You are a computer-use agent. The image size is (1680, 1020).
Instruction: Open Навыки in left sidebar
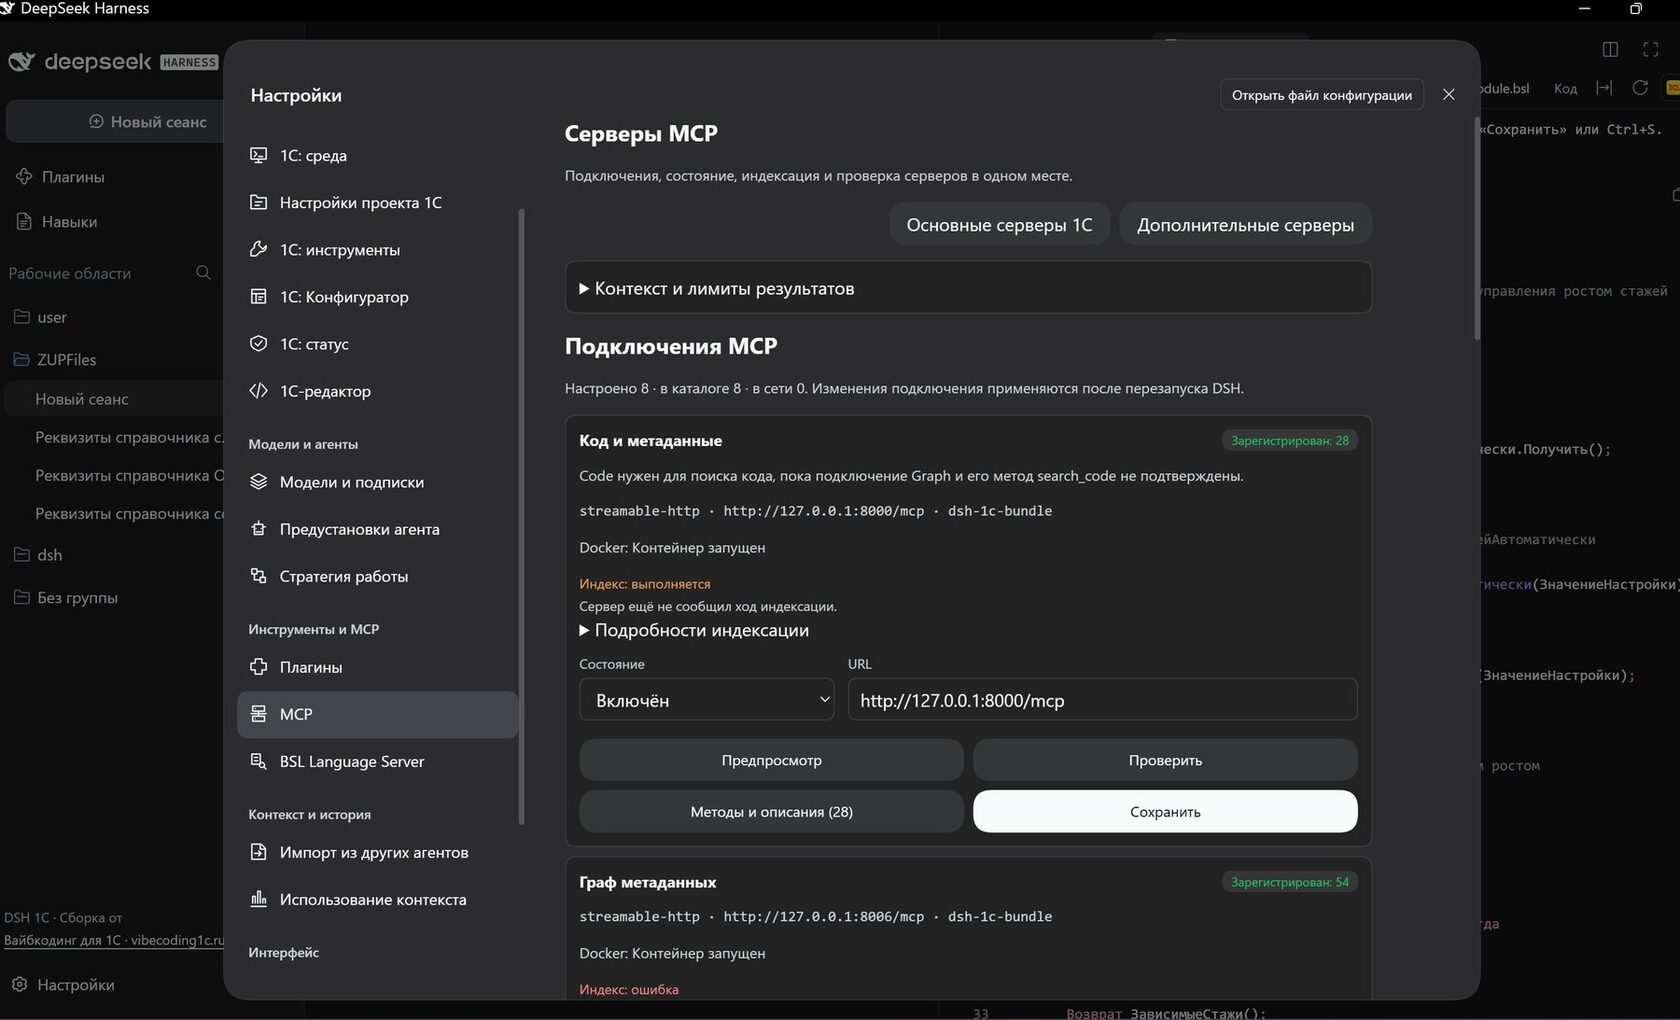(58, 221)
